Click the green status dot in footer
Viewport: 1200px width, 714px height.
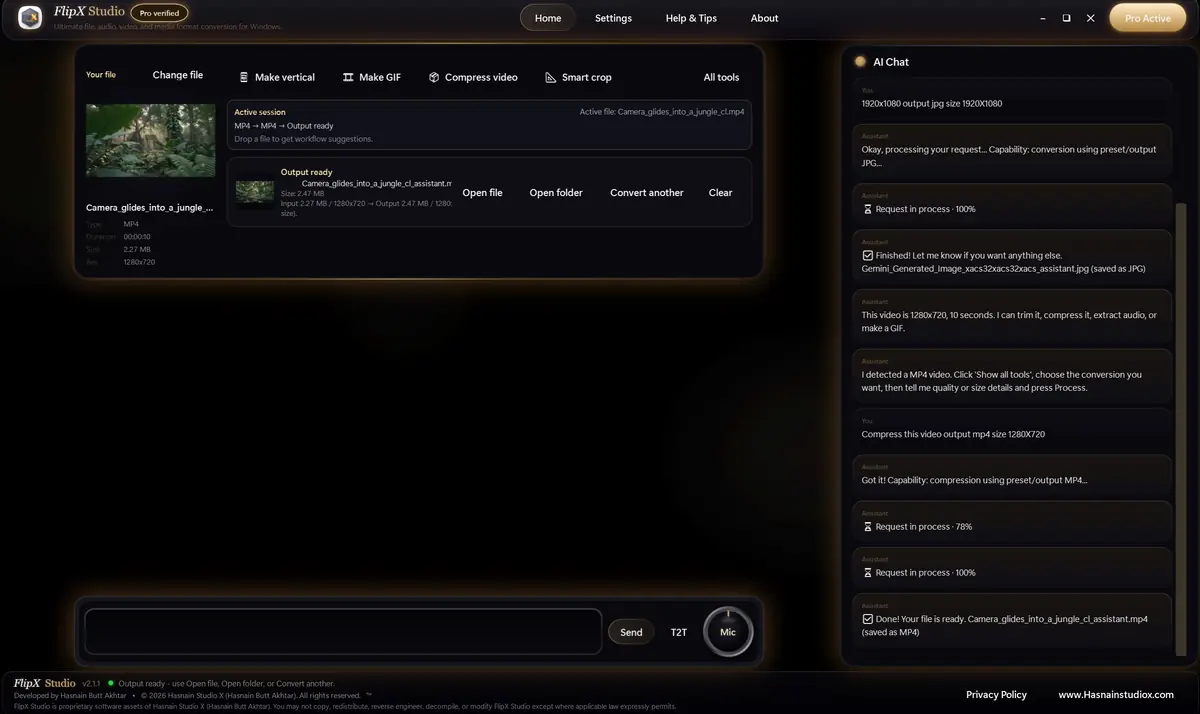110,683
